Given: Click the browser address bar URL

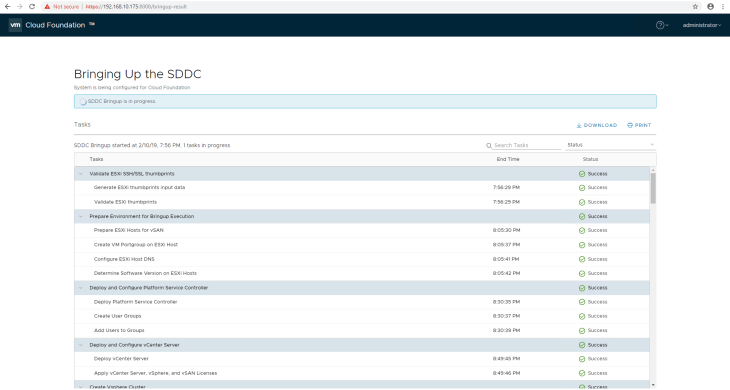Looking at the screenshot, I should point(136,7).
